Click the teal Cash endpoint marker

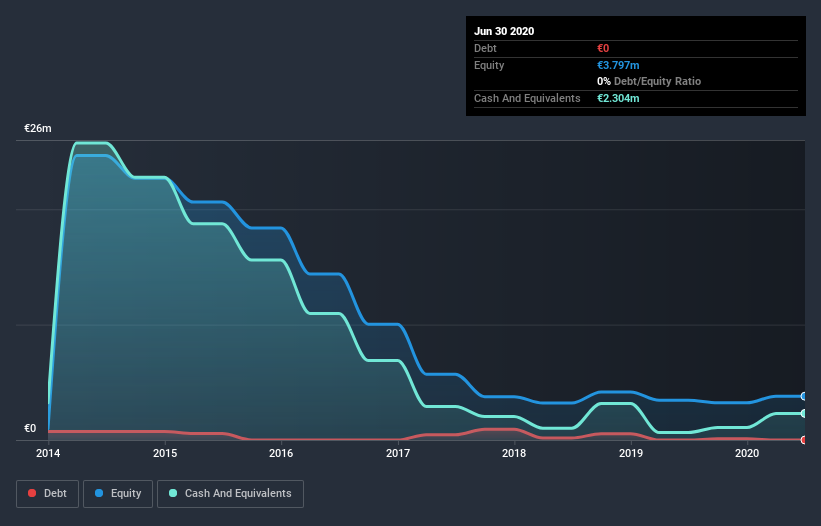[x=804, y=413]
